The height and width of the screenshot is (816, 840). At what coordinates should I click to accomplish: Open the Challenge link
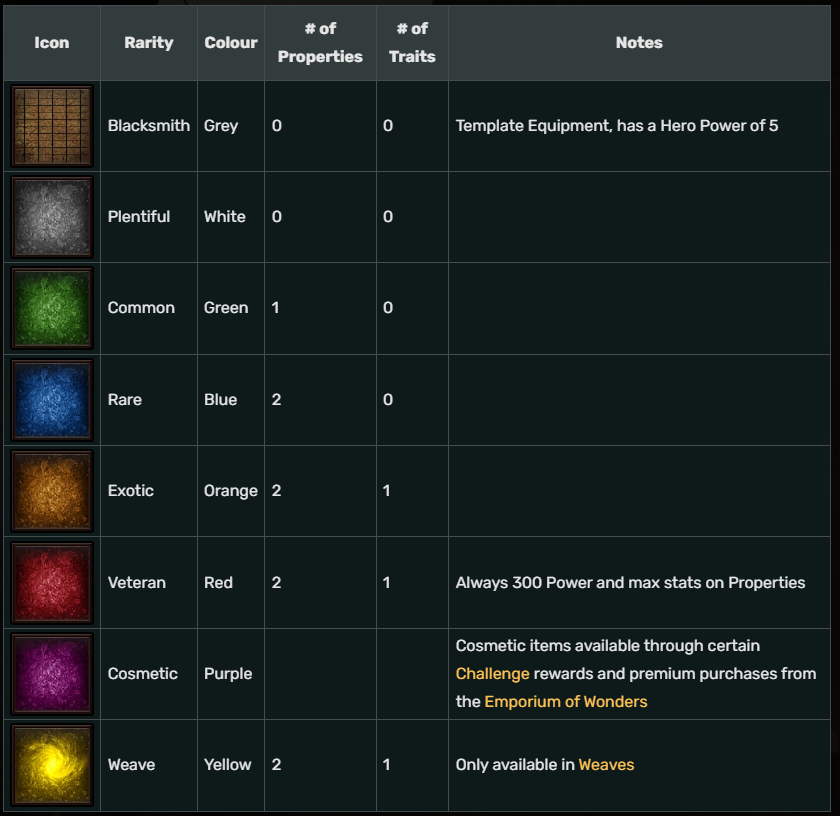point(492,674)
